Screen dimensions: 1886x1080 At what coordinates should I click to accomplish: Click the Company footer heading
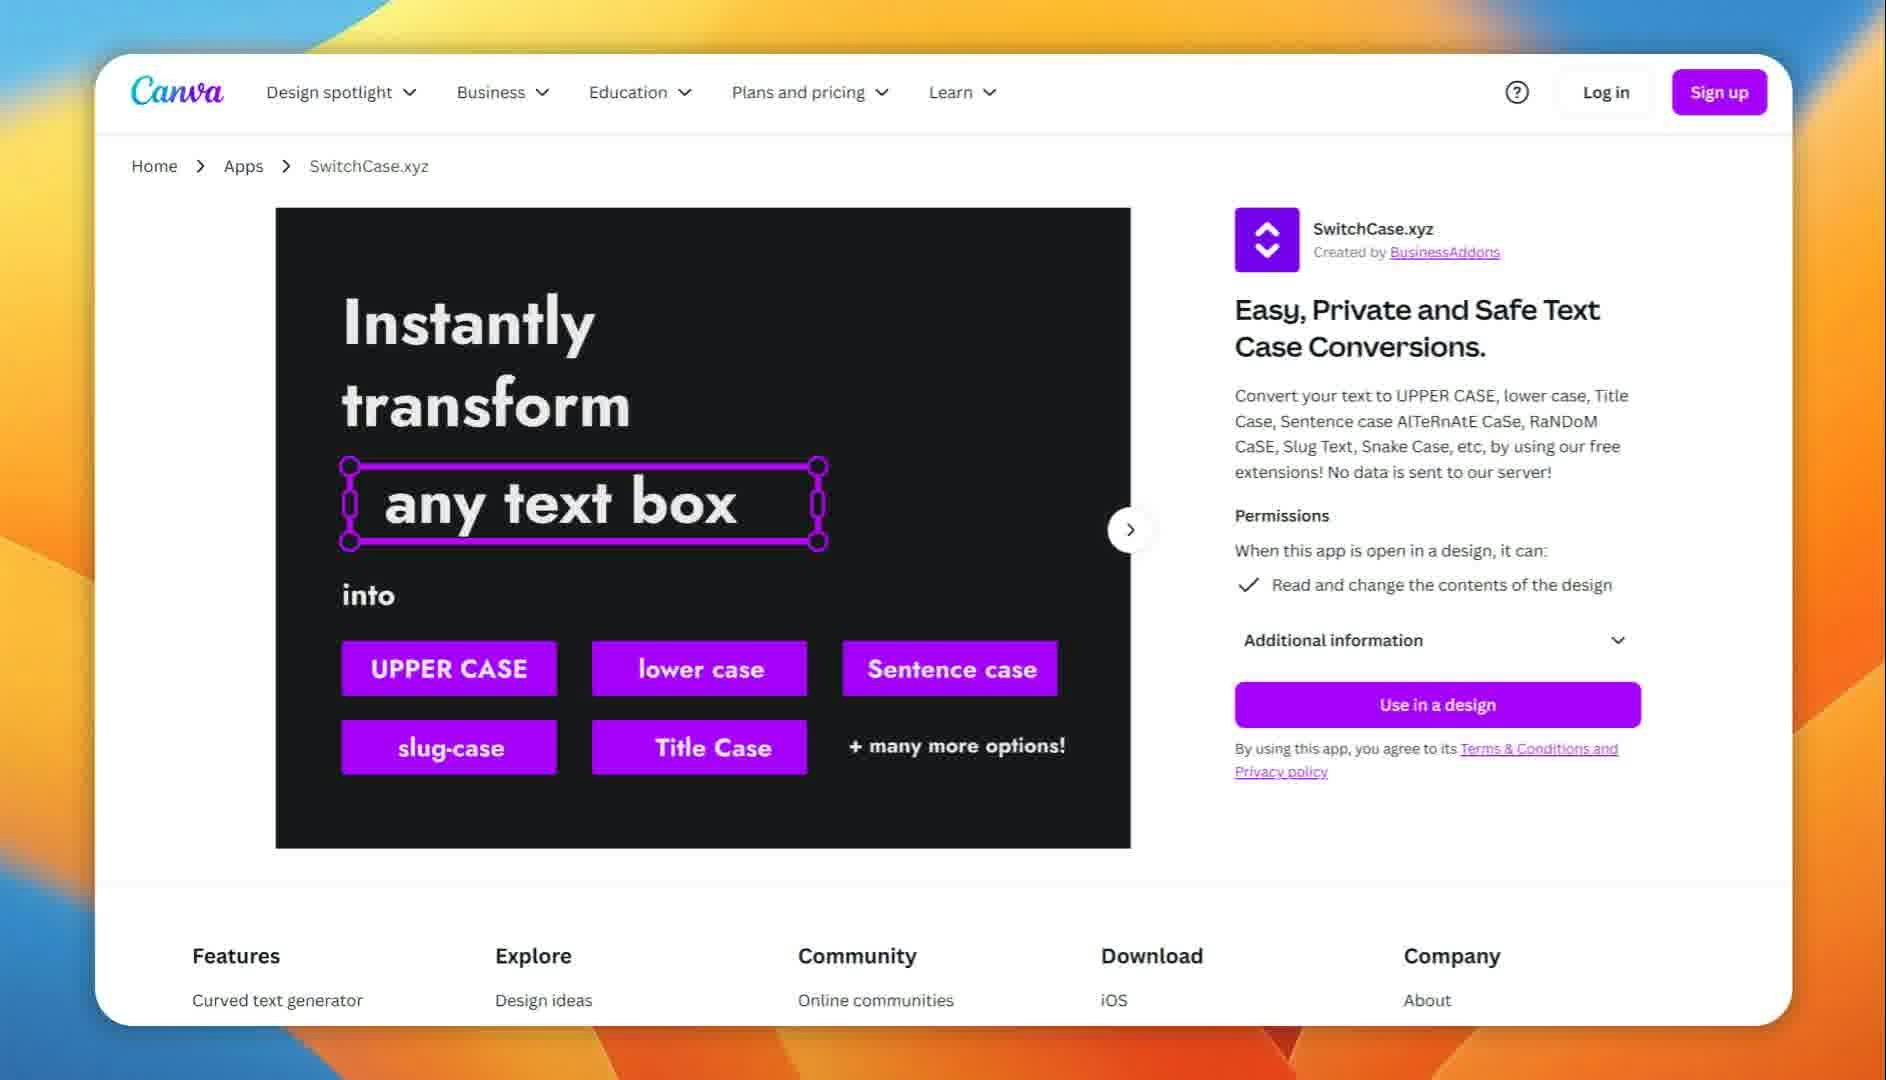[x=1451, y=956]
